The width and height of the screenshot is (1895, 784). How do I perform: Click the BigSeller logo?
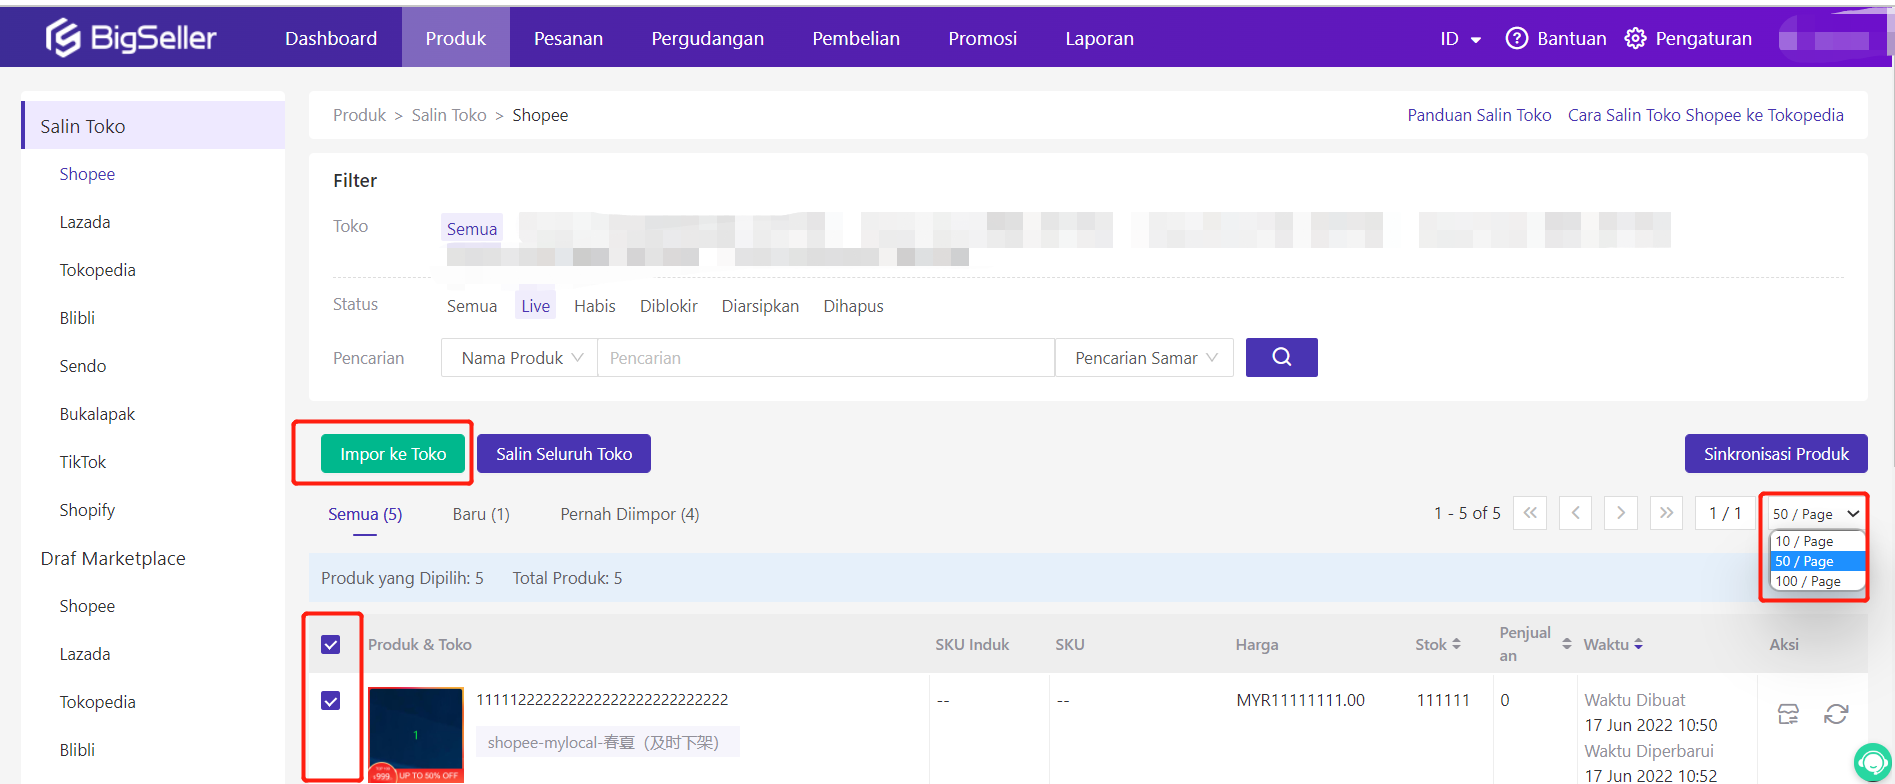pyautogui.click(x=131, y=38)
